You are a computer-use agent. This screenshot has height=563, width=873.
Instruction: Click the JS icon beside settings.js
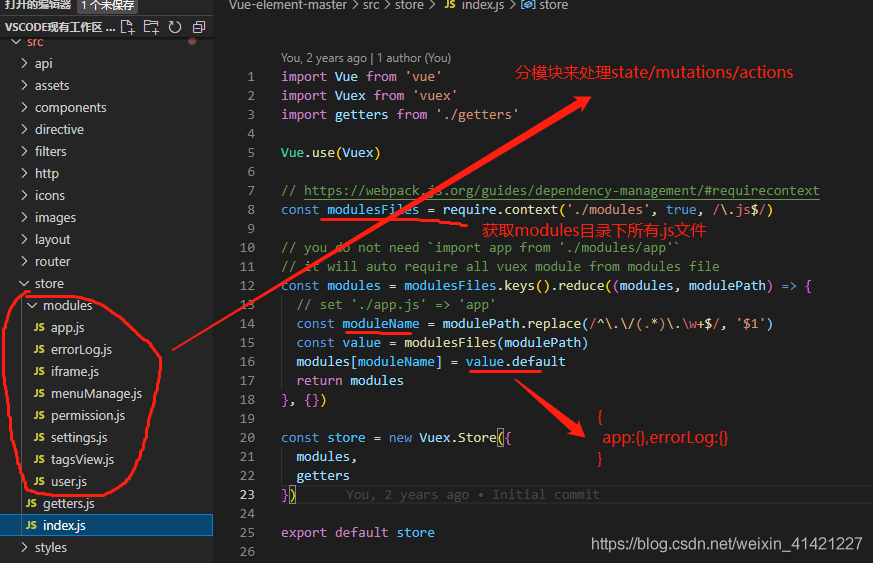39,437
